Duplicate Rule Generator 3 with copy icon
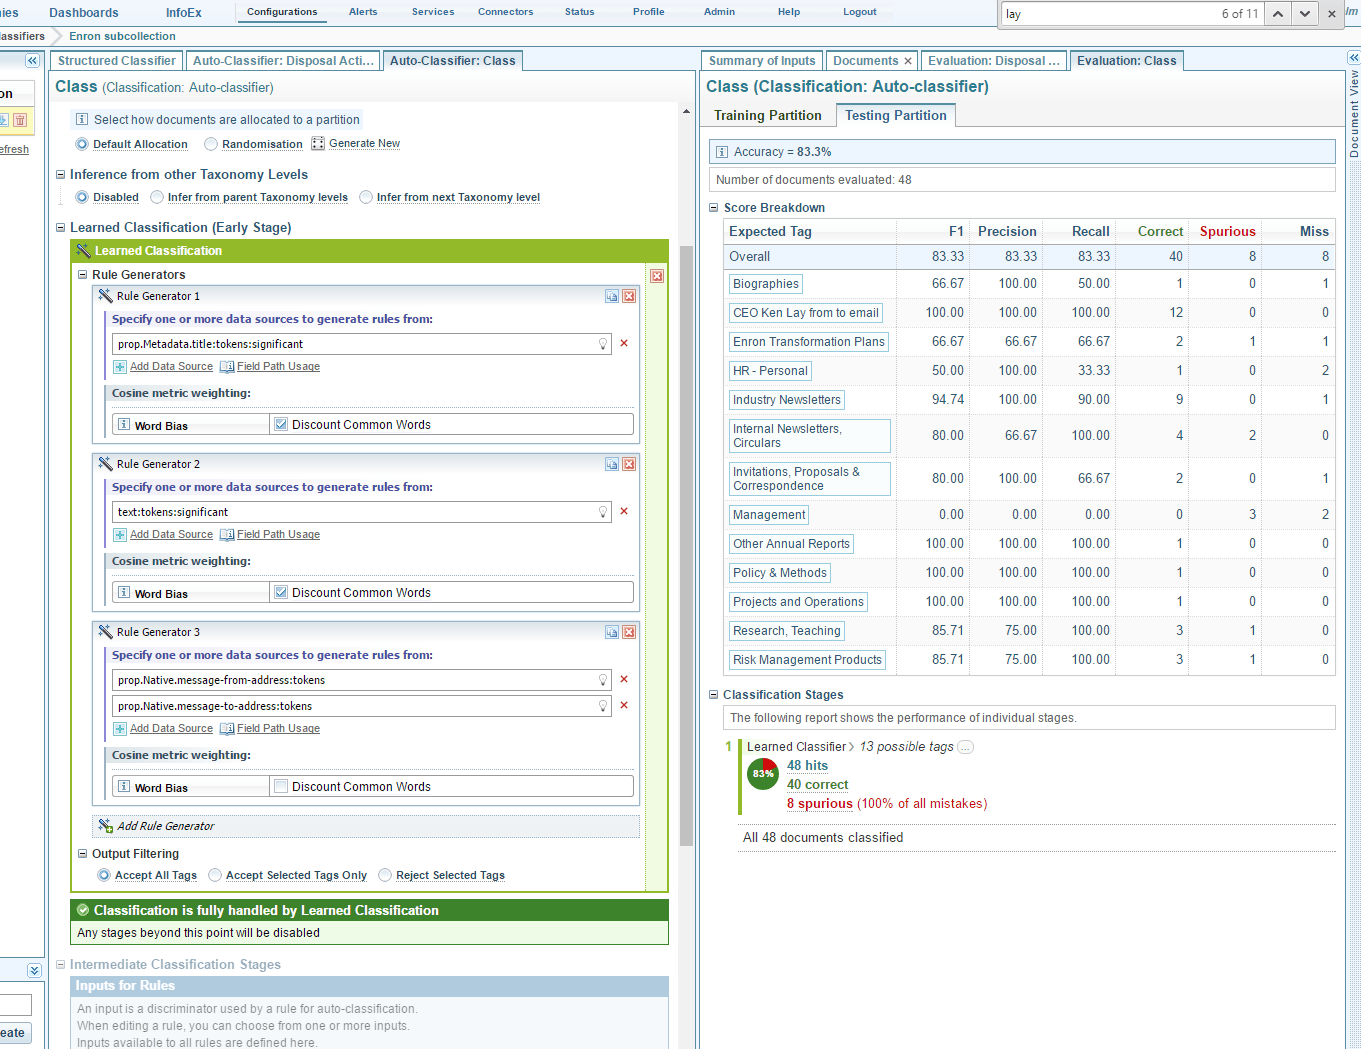This screenshot has height=1049, width=1361. [611, 632]
